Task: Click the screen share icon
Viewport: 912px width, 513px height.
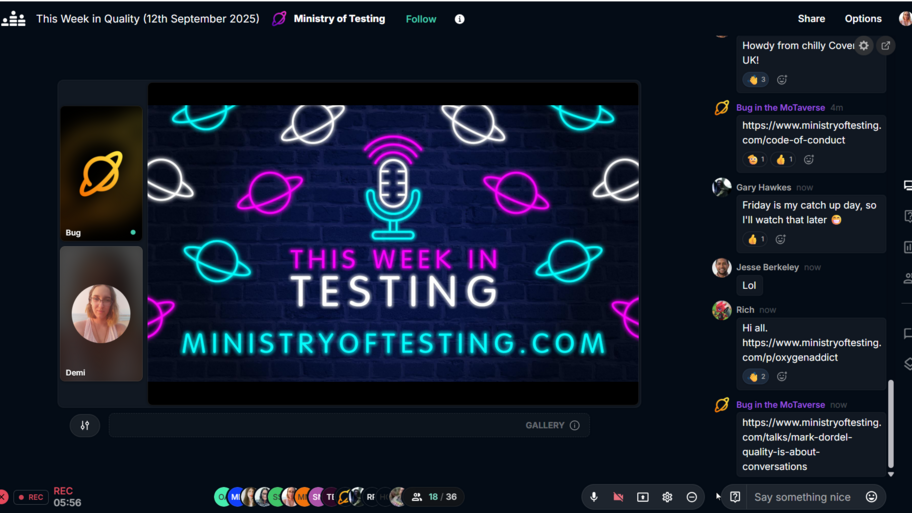Action: coord(643,497)
